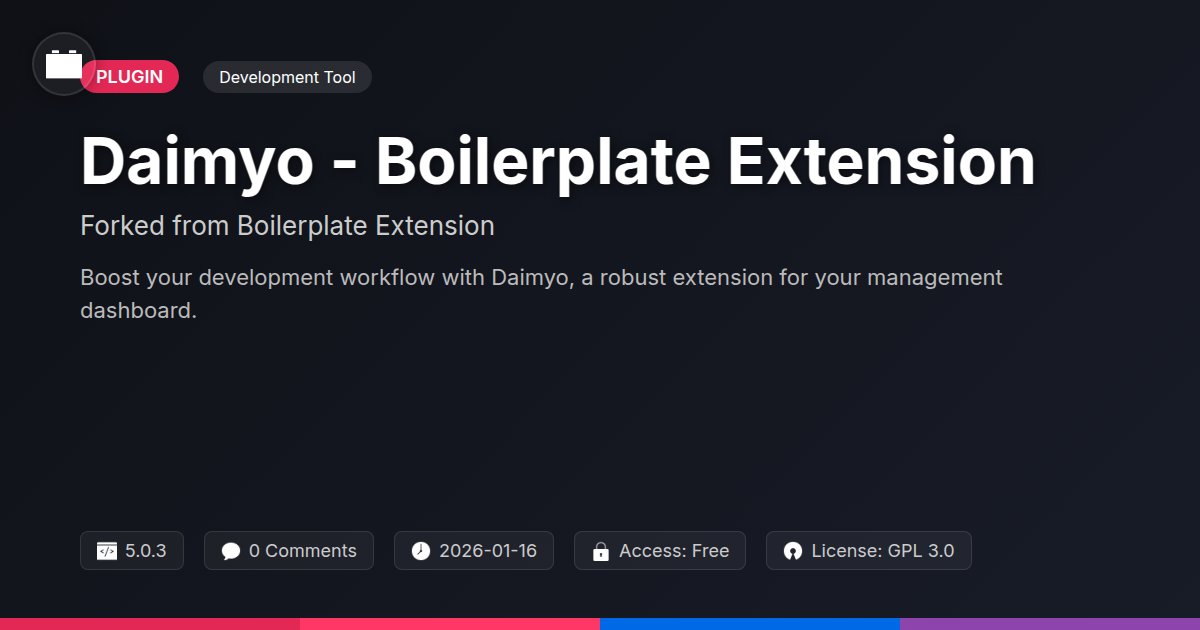Open the 0 Comments label
The image size is (1200, 630).
pos(302,551)
